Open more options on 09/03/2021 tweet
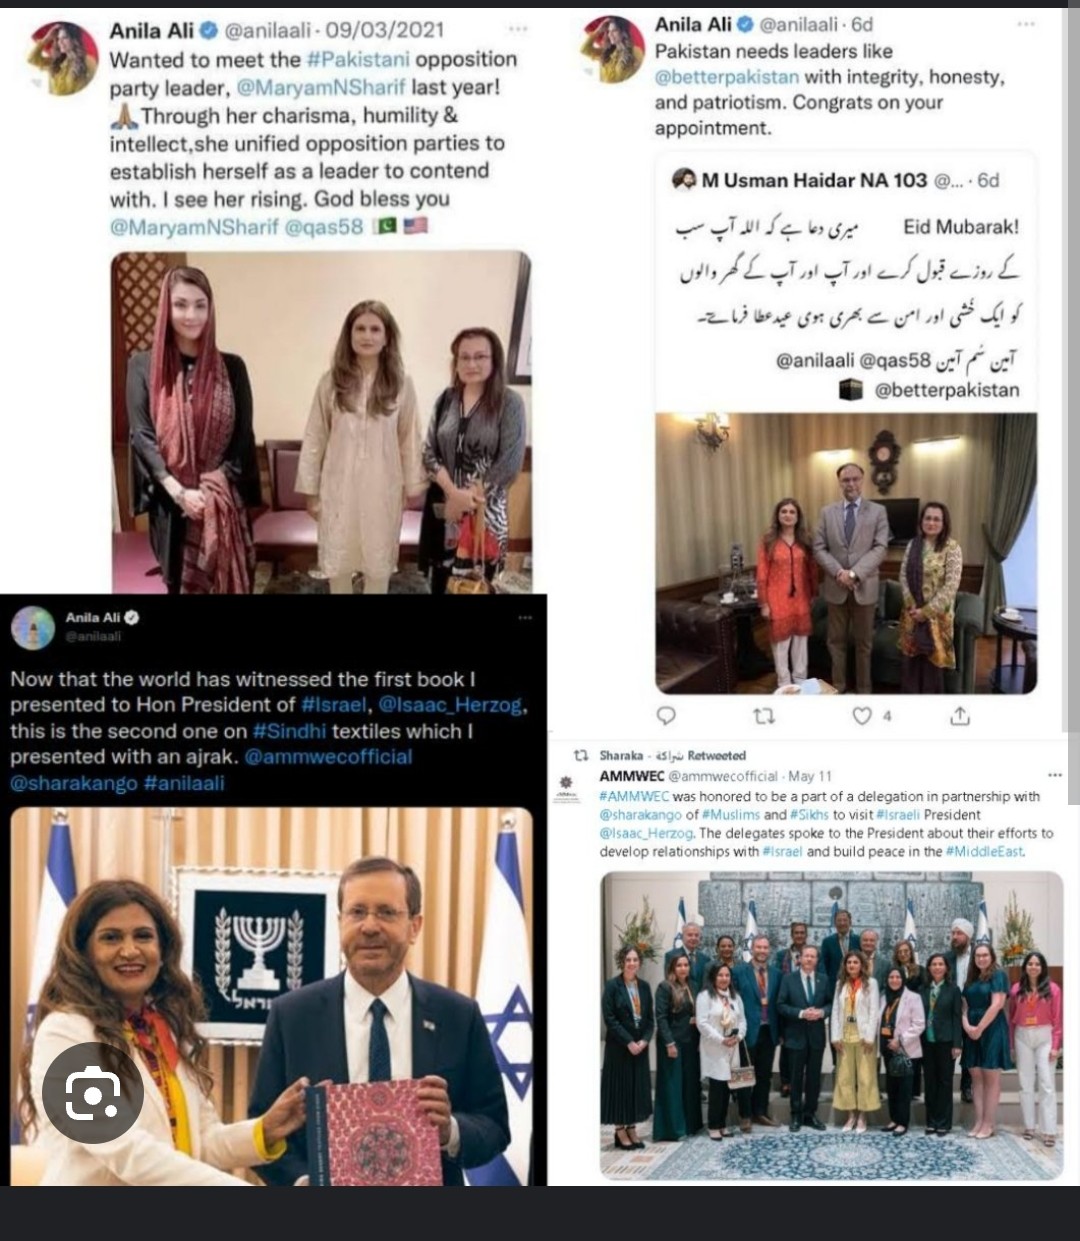This screenshot has height=1241, width=1080. point(518,29)
